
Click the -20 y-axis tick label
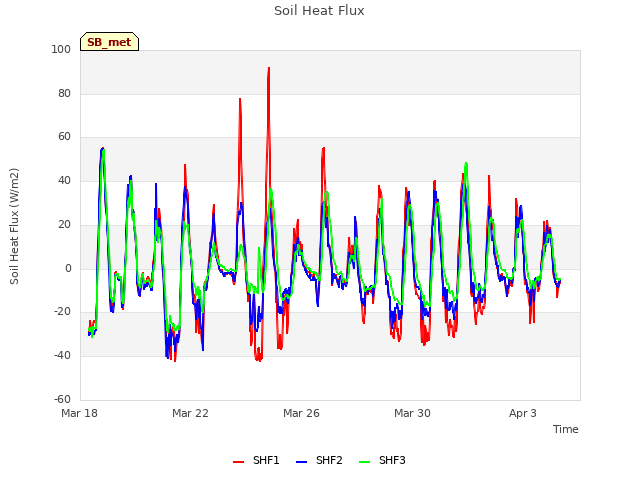pos(62,312)
